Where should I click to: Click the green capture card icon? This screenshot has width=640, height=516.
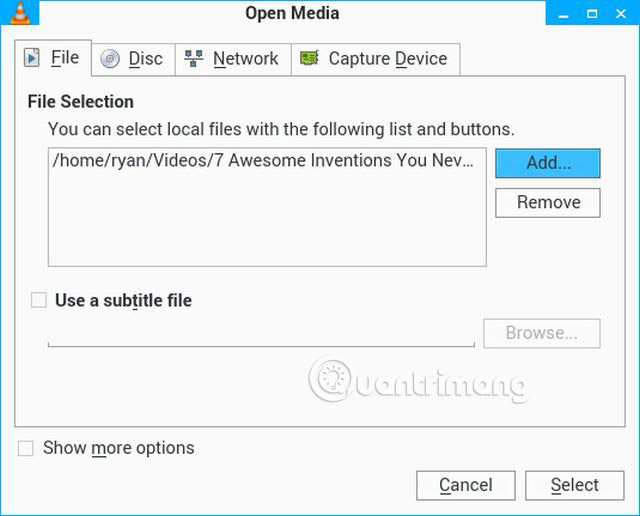click(310, 59)
